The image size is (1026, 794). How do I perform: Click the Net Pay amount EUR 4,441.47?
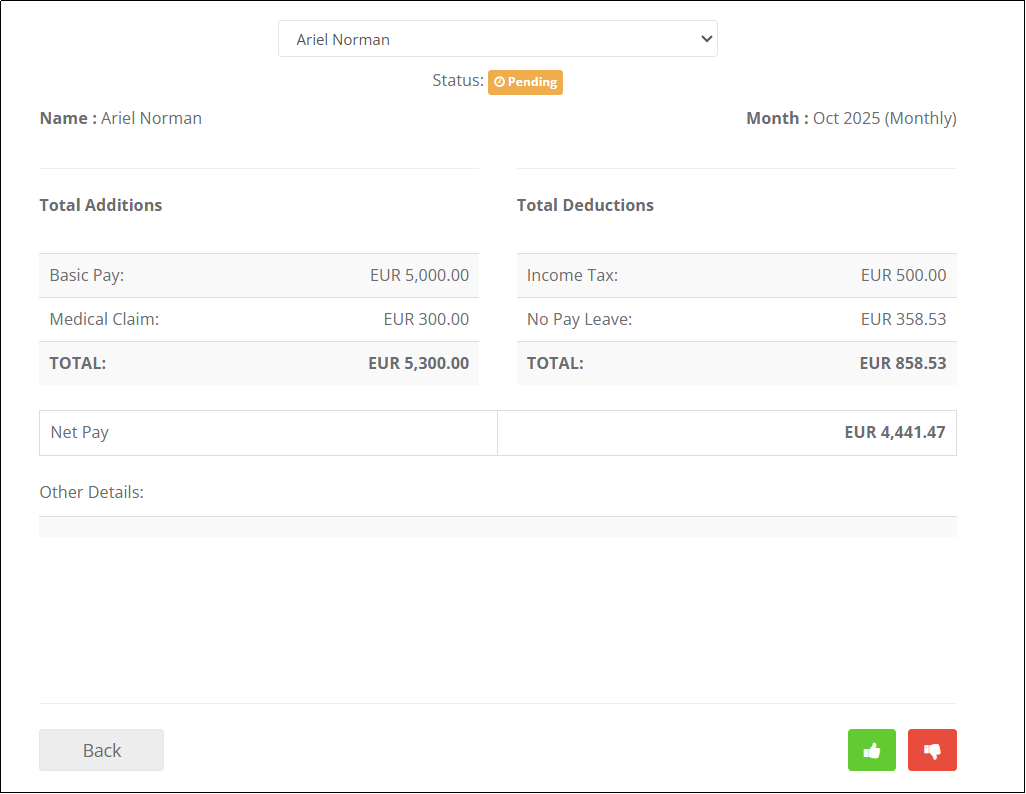[x=894, y=432]
